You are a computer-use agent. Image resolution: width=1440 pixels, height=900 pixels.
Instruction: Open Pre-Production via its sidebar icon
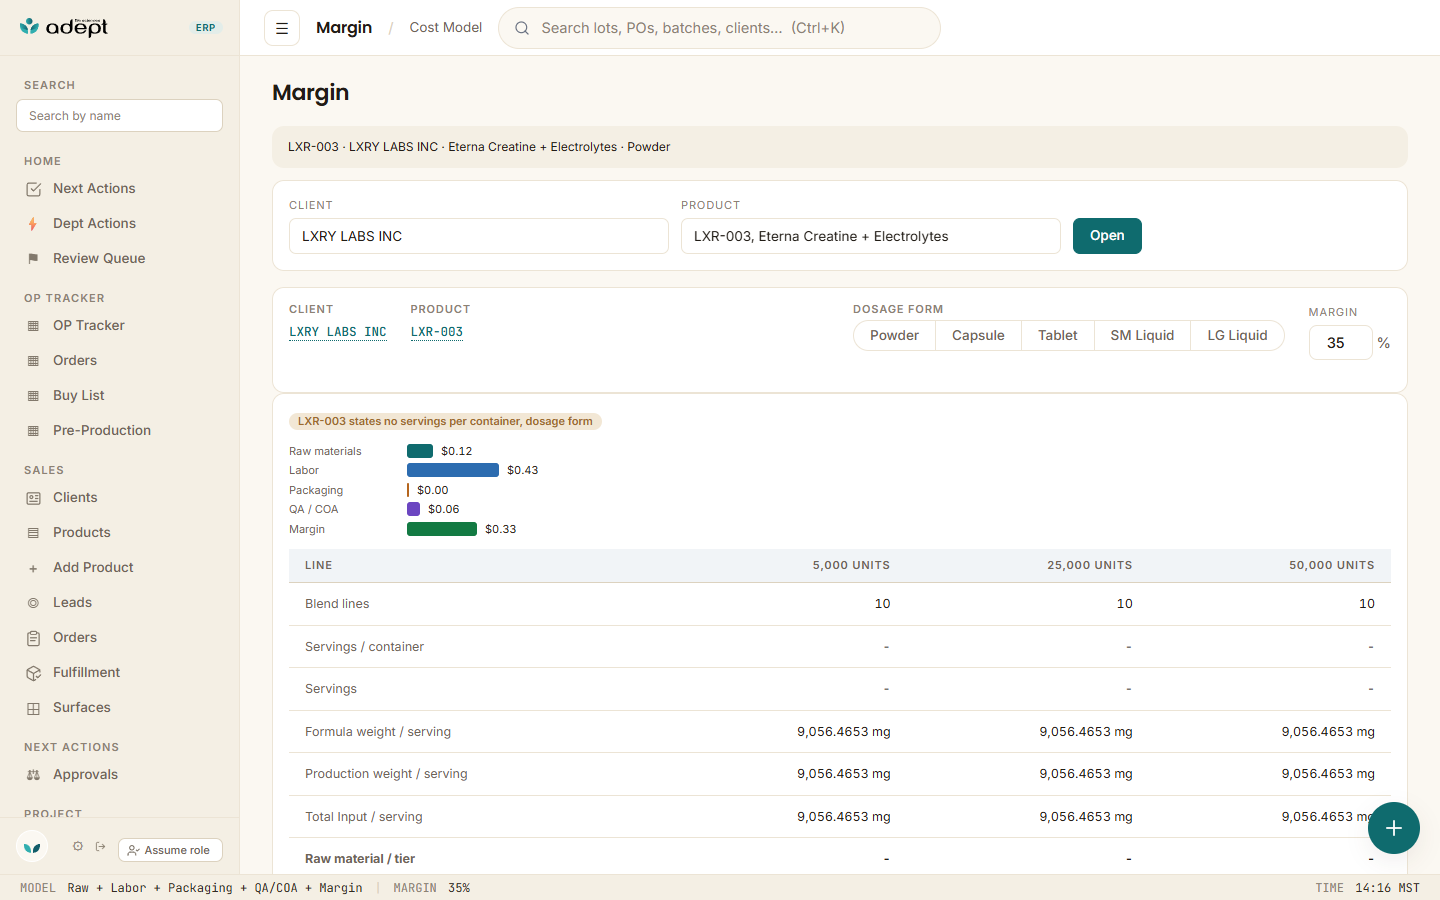pyautogui.click(x=33, y=431)
